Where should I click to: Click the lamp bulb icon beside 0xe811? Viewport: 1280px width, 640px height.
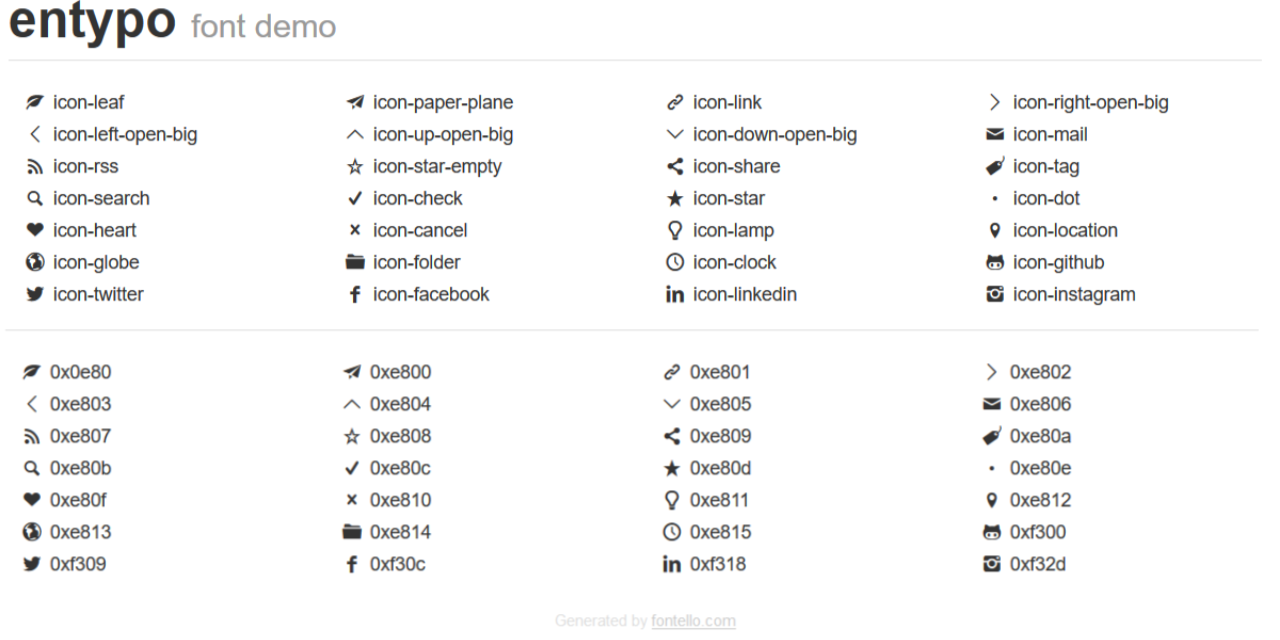tap(672, 500)
